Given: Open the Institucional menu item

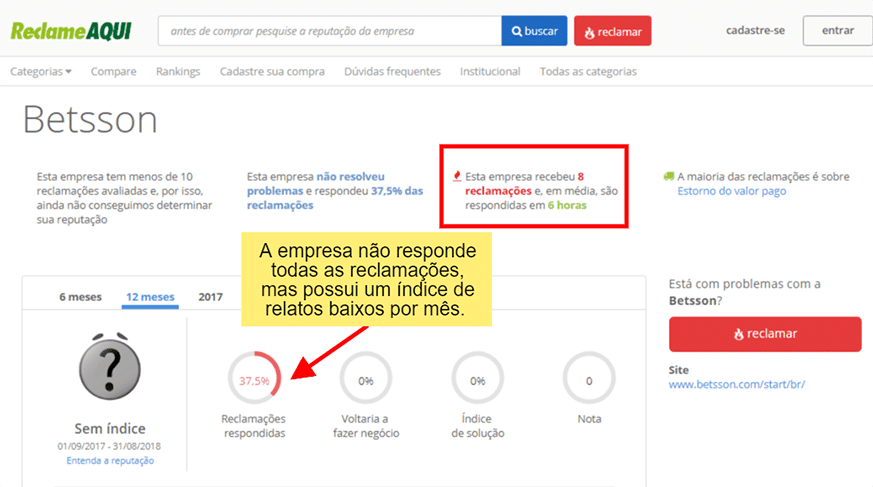Looking at the screenshot, I should click(x=490, y=71).
